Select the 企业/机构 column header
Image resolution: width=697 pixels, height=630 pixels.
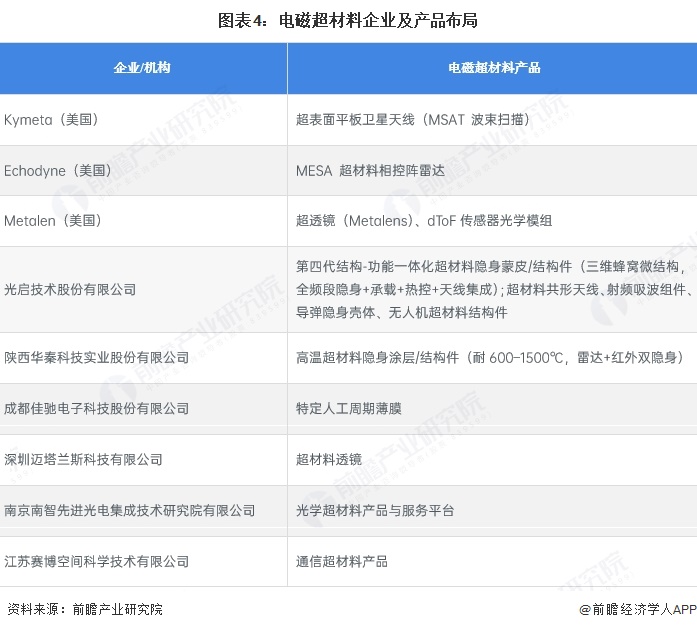pos(143,68)
